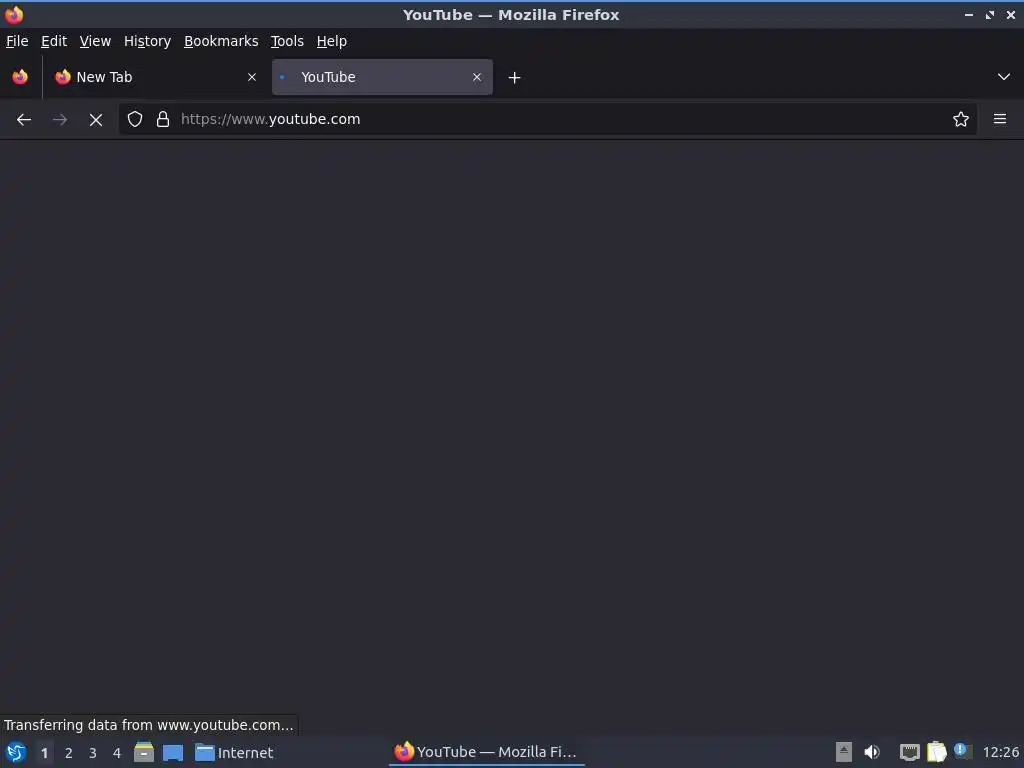Open a new tab with plus button
Image resolution: width=1024 pixels, height=768 pixels.
(x=515, y=78)
